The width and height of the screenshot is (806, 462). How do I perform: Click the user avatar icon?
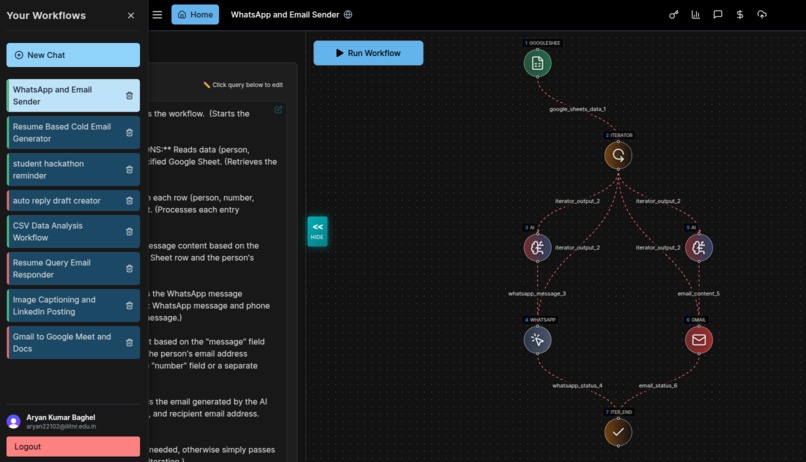coord(13,422)
